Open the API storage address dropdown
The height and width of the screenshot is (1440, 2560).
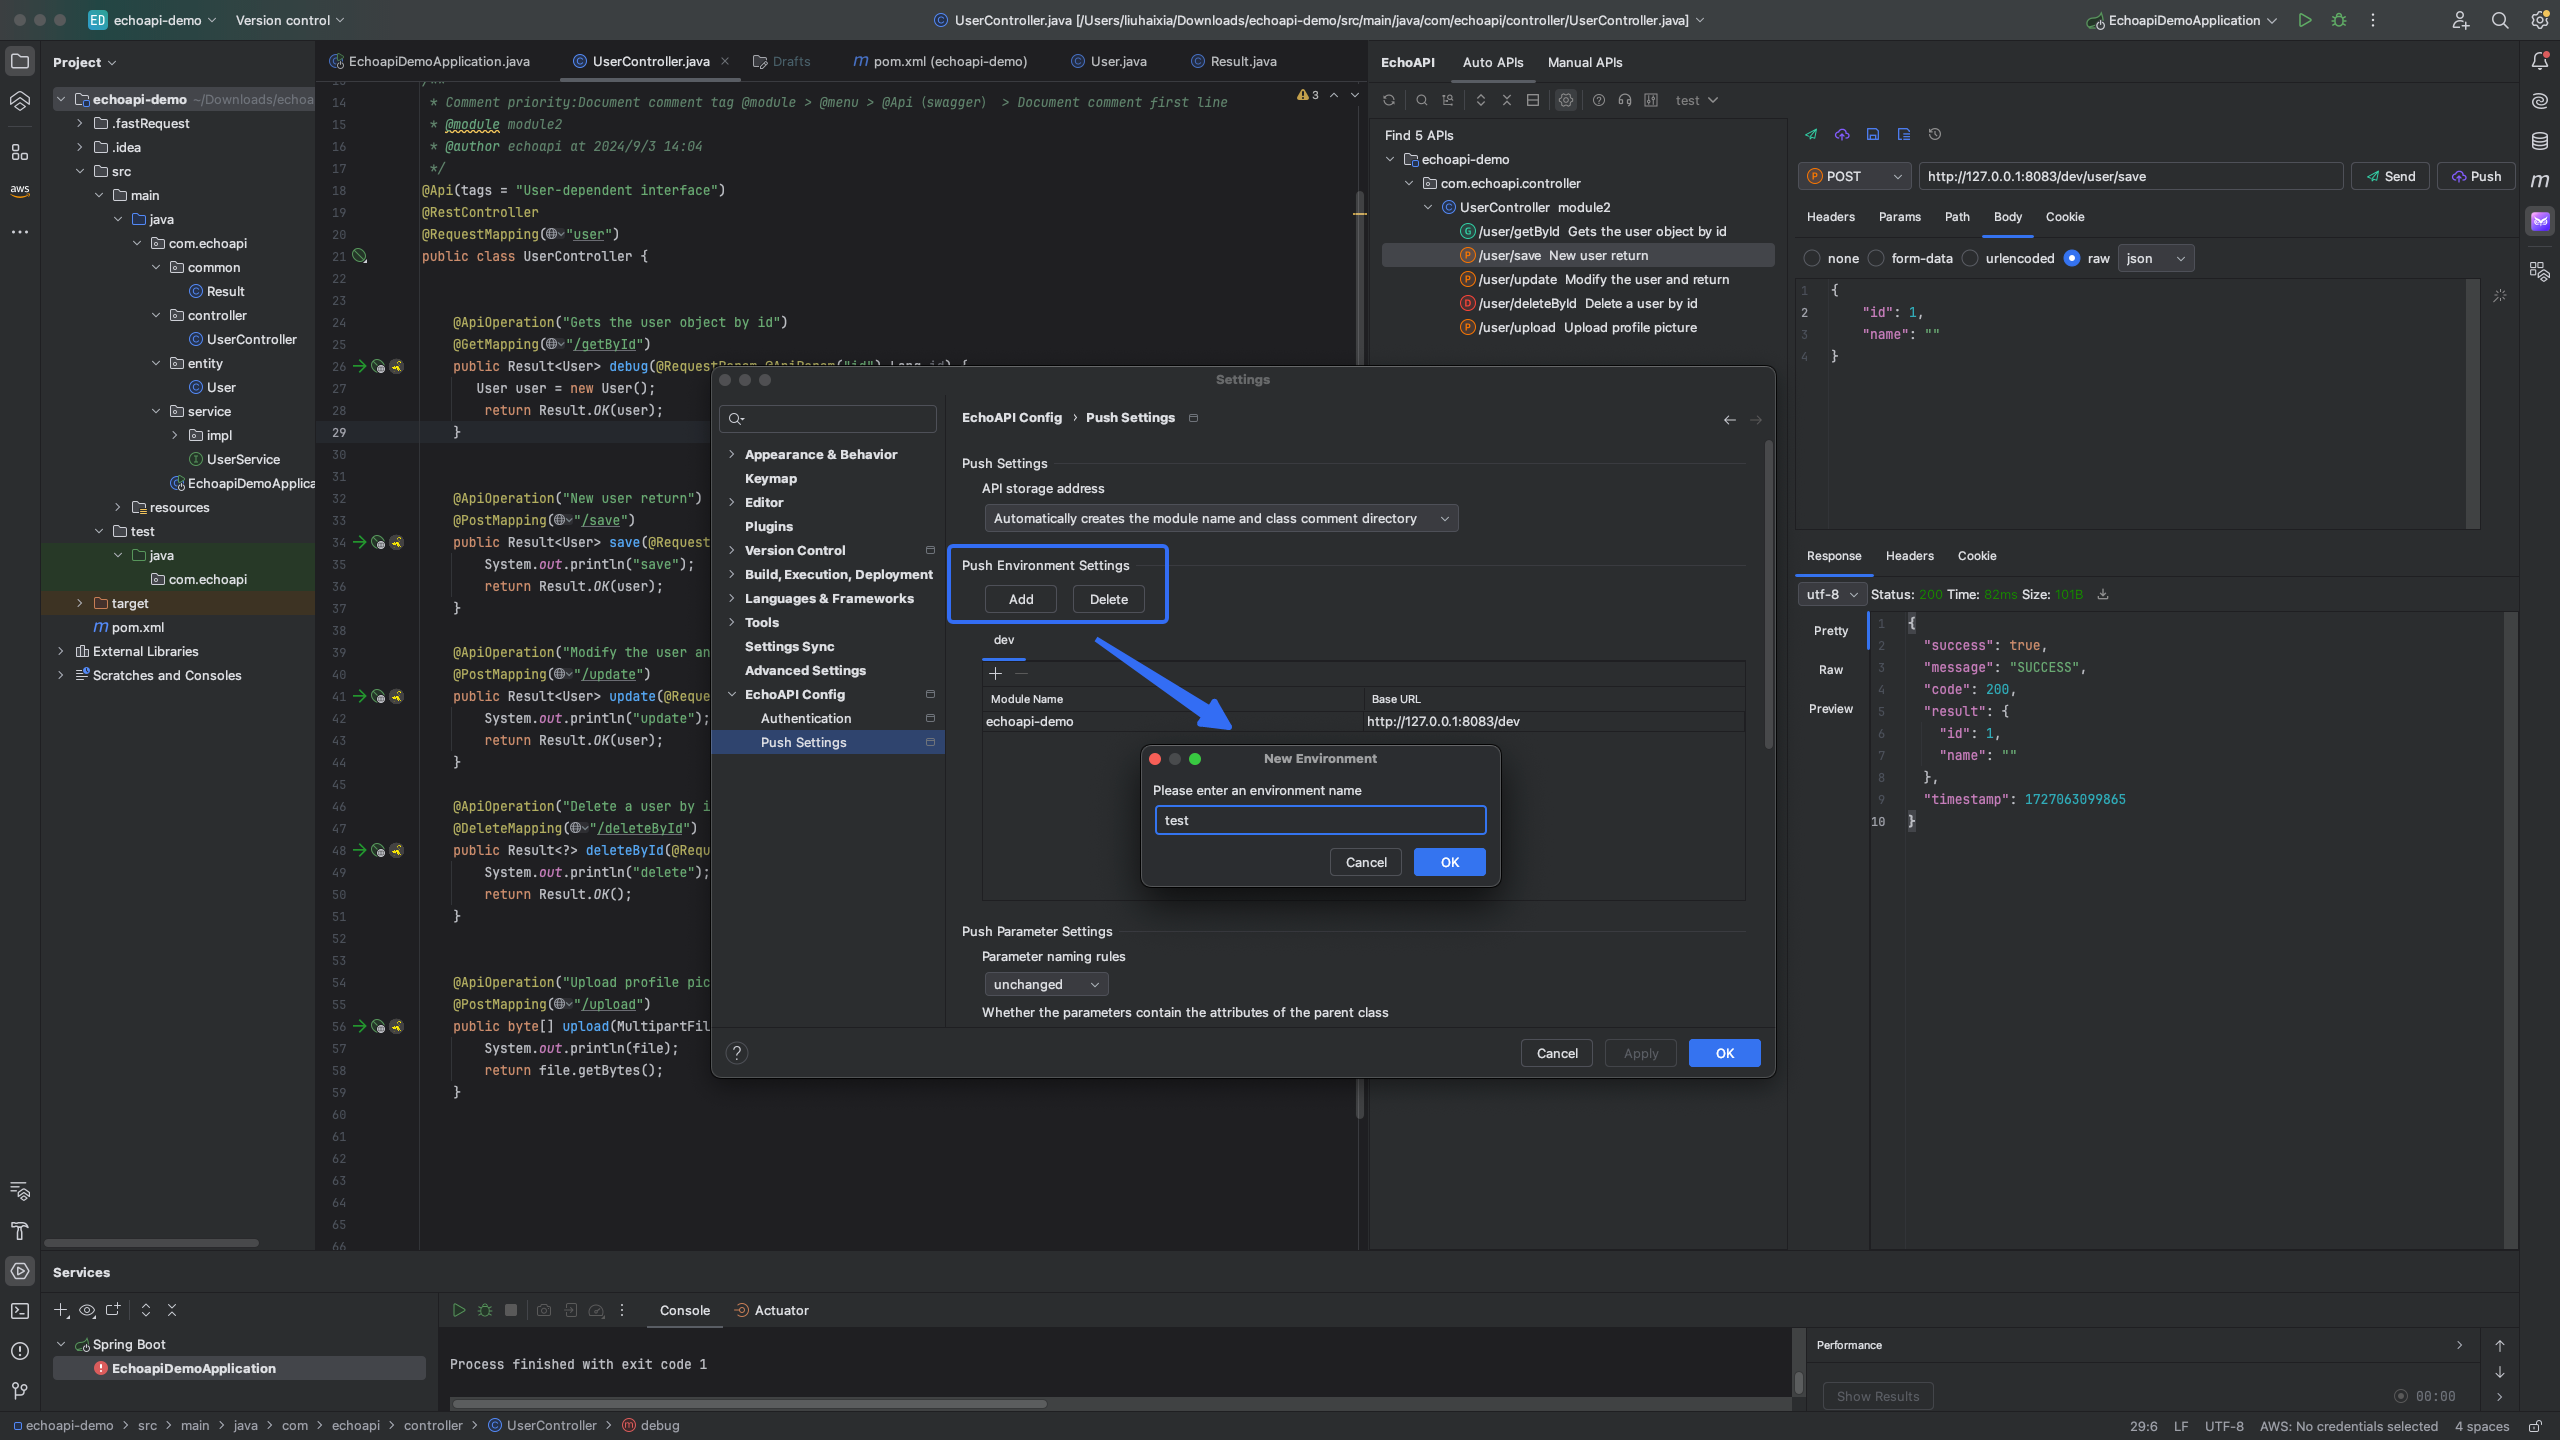coord(1221,518)
